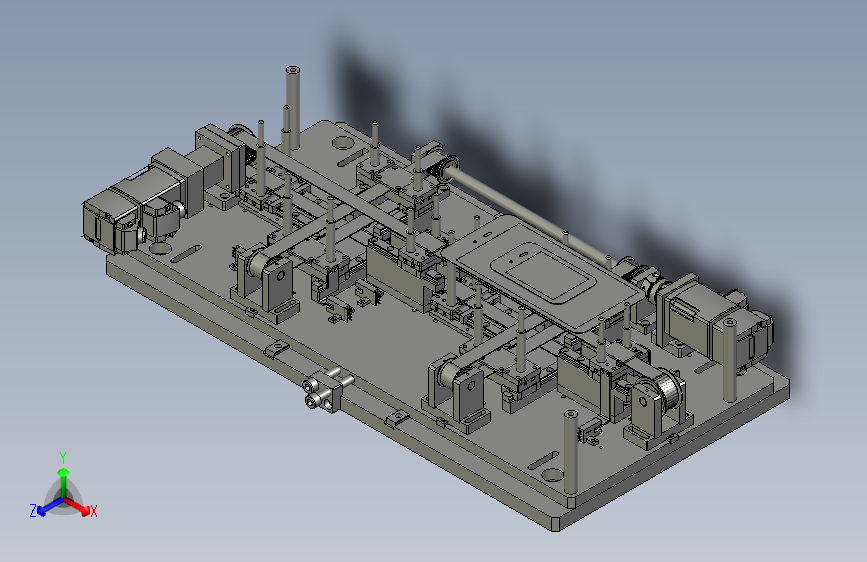Select the tallest vertical post at the rear
The image size is (867, 562).
[293, 108]
